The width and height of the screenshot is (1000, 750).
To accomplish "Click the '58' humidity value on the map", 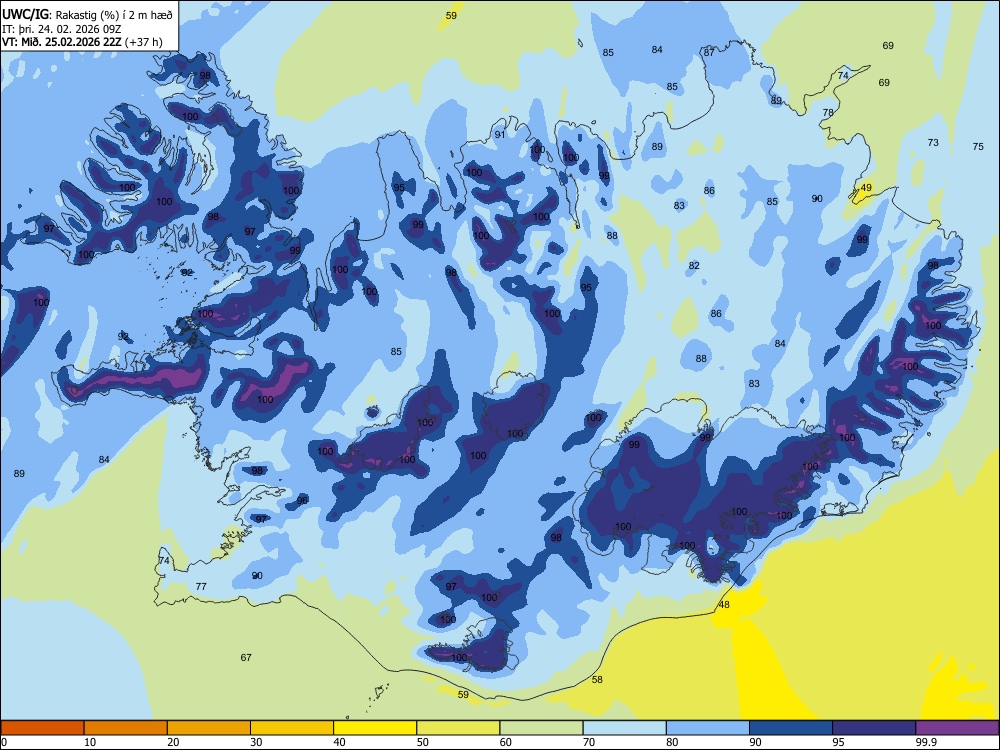I will [597, 679].
